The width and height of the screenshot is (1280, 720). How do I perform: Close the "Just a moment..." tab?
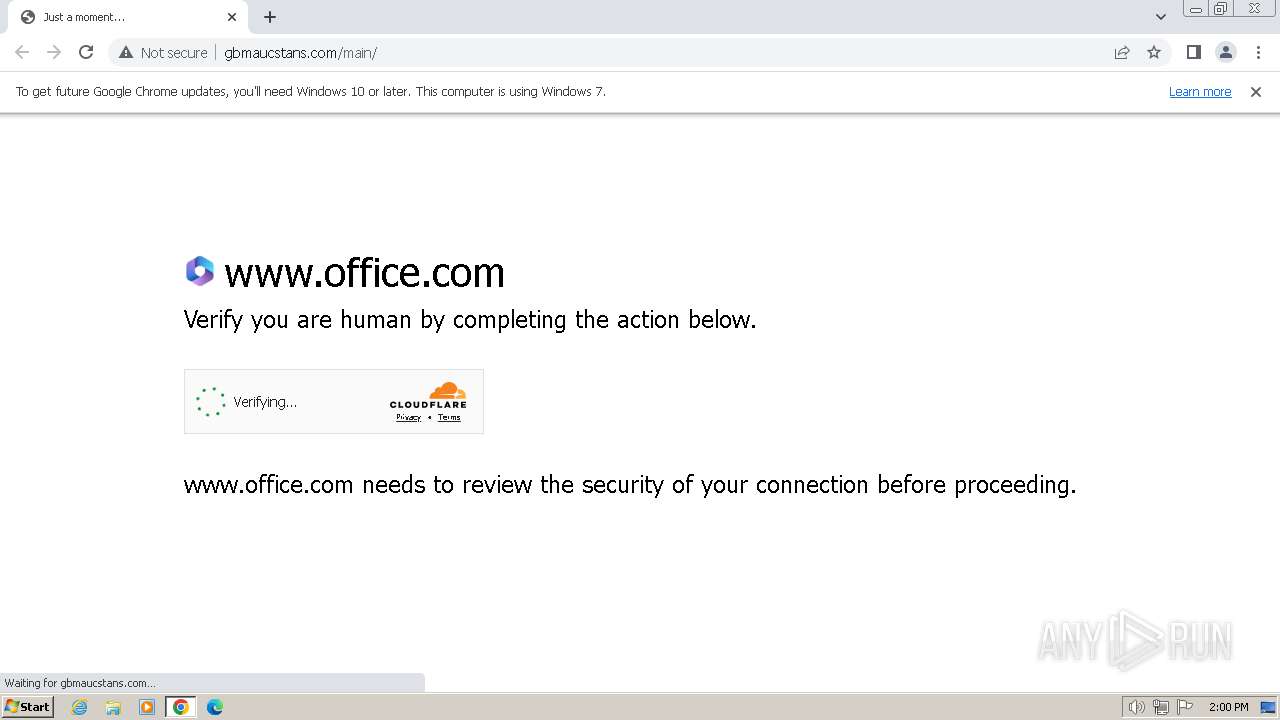pyautogui.click(x=232, y=17)
